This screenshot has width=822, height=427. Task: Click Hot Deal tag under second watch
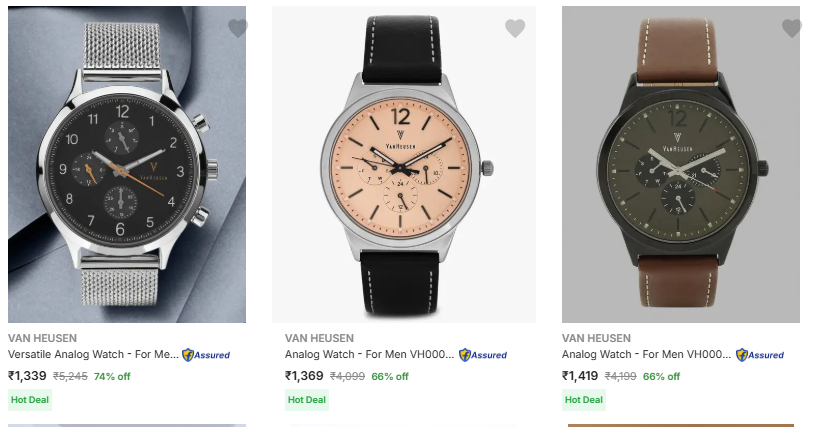click(306, 400)
